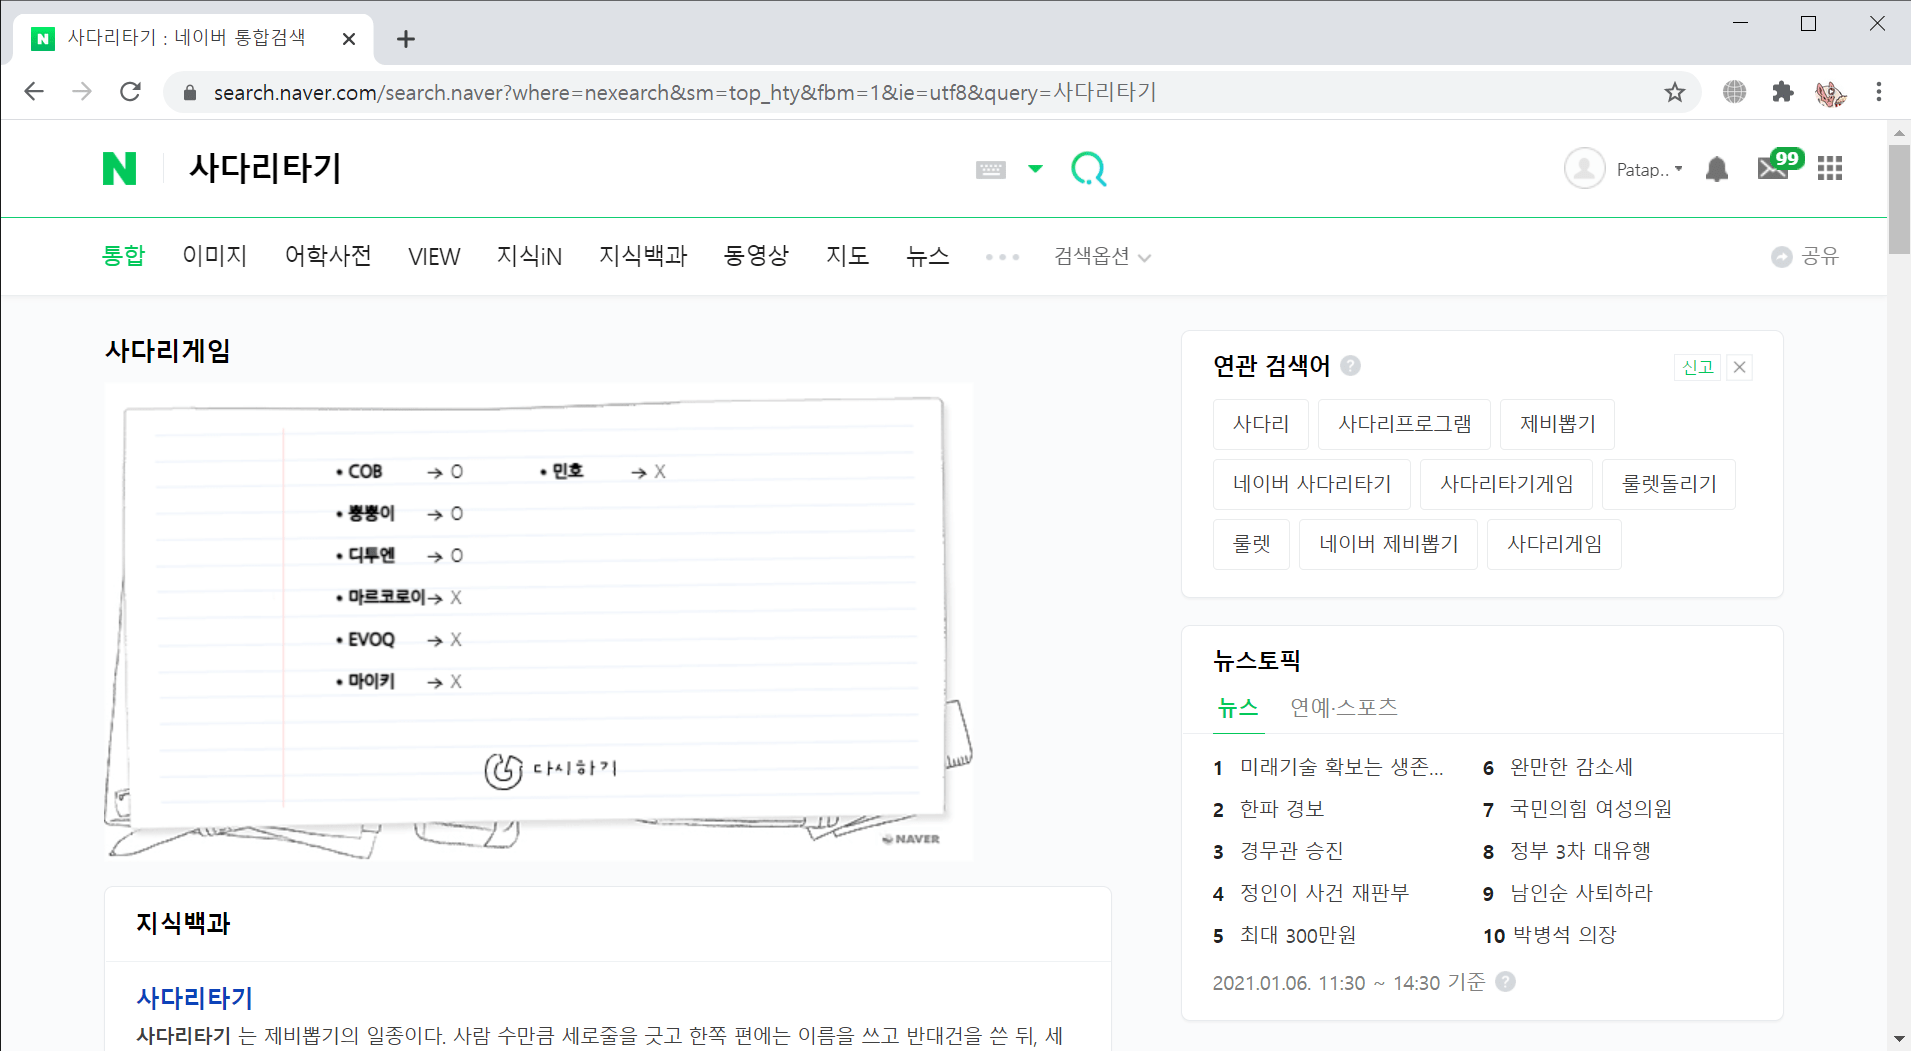Viewport: 1911px width, 1051px height.
Task: Click the Naver N logo
Action: click(x=119, y=168)
